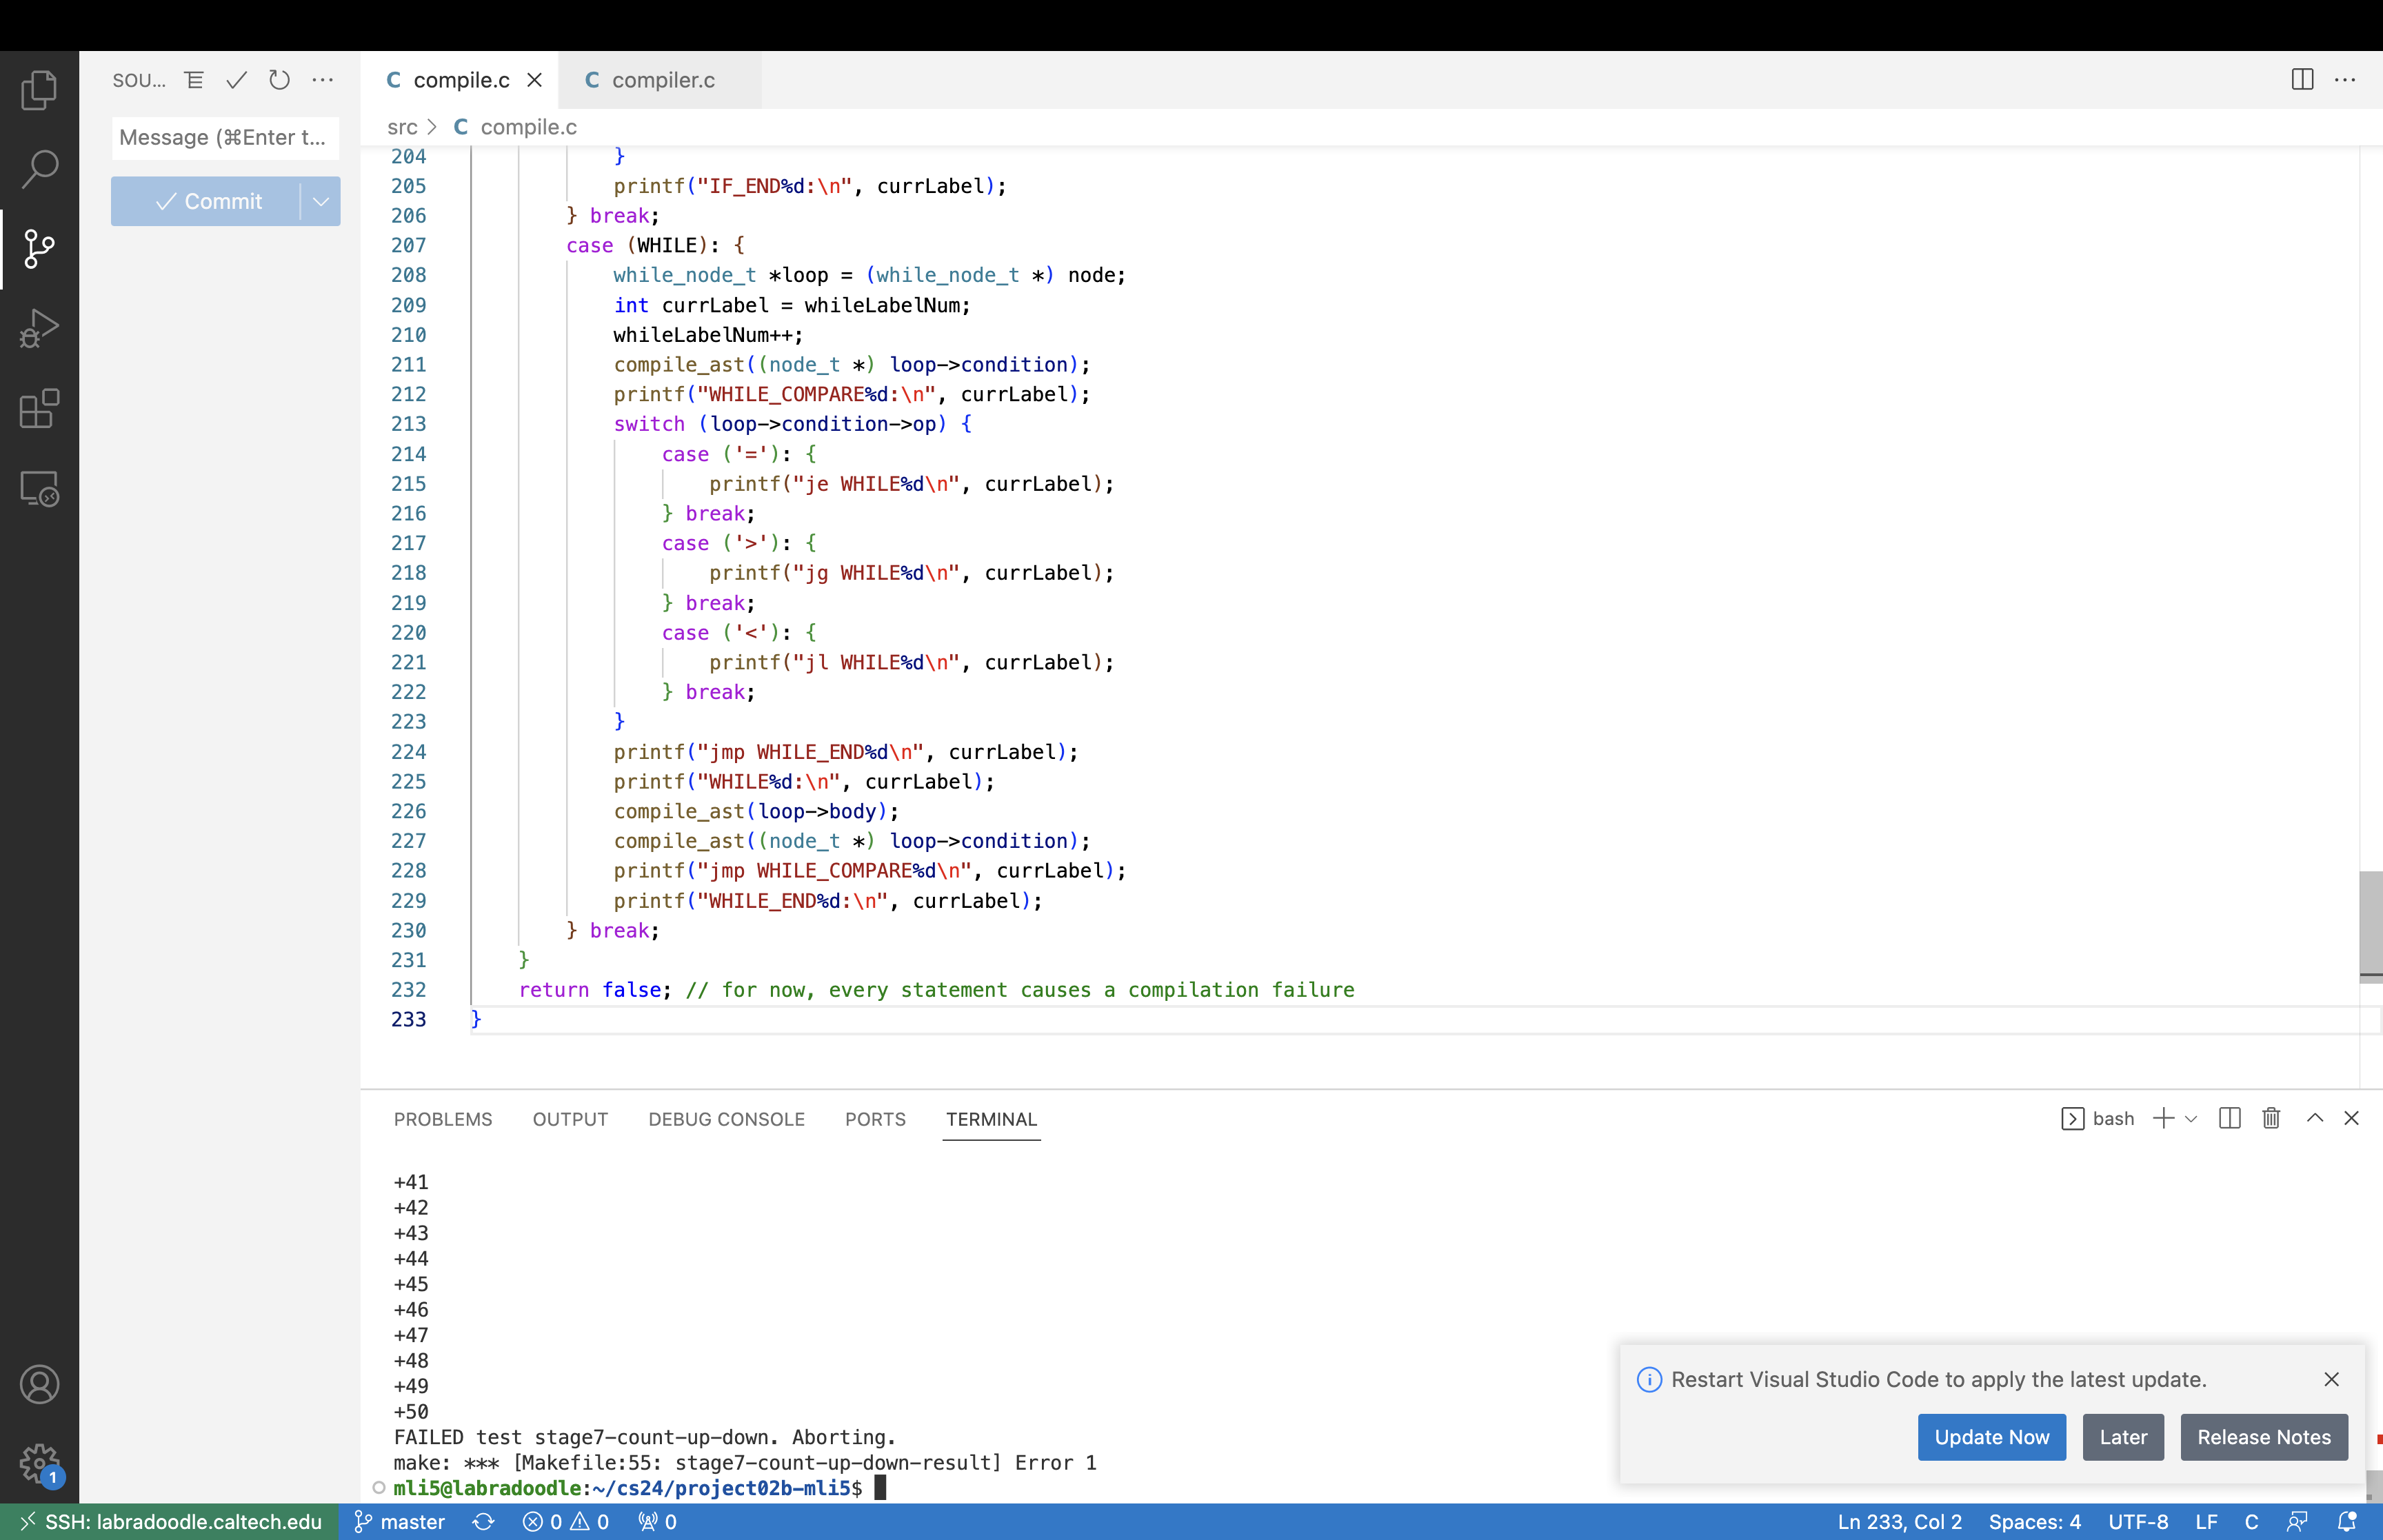2383x1540 pixels.
Task: Open the Extensions view icon
Action: pos(39,408)
